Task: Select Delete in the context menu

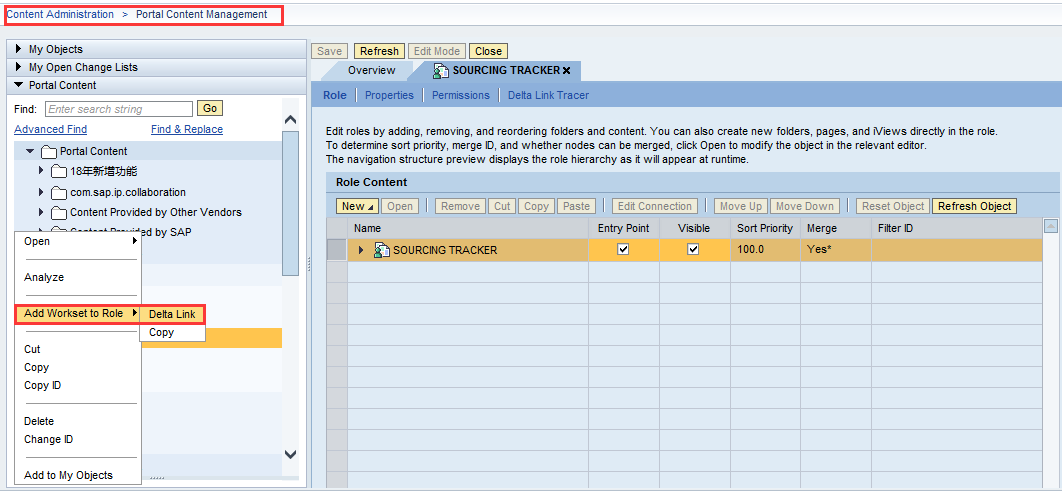Action: [39, 421]
